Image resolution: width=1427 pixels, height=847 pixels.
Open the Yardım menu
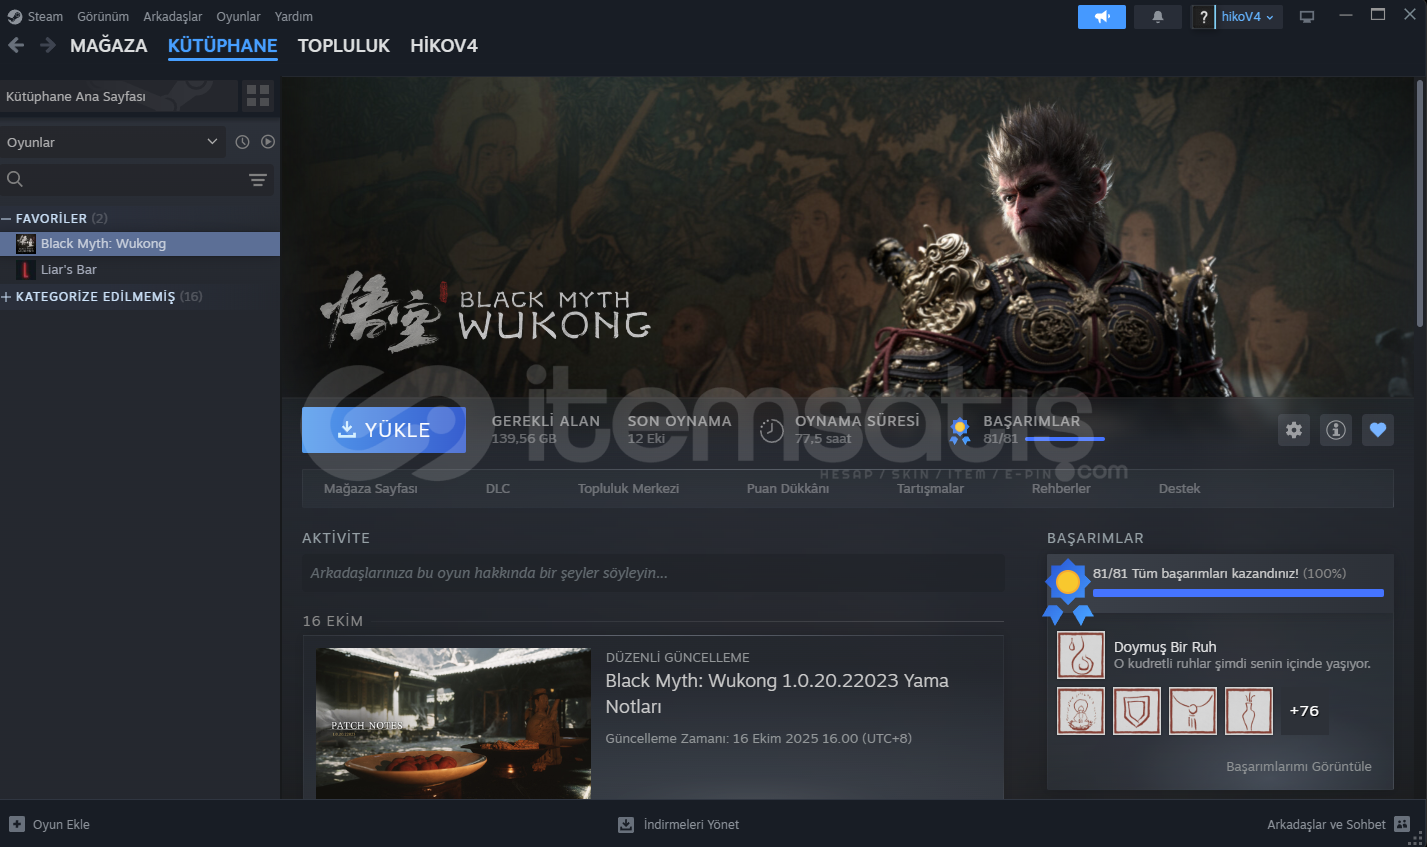point(294,16)
